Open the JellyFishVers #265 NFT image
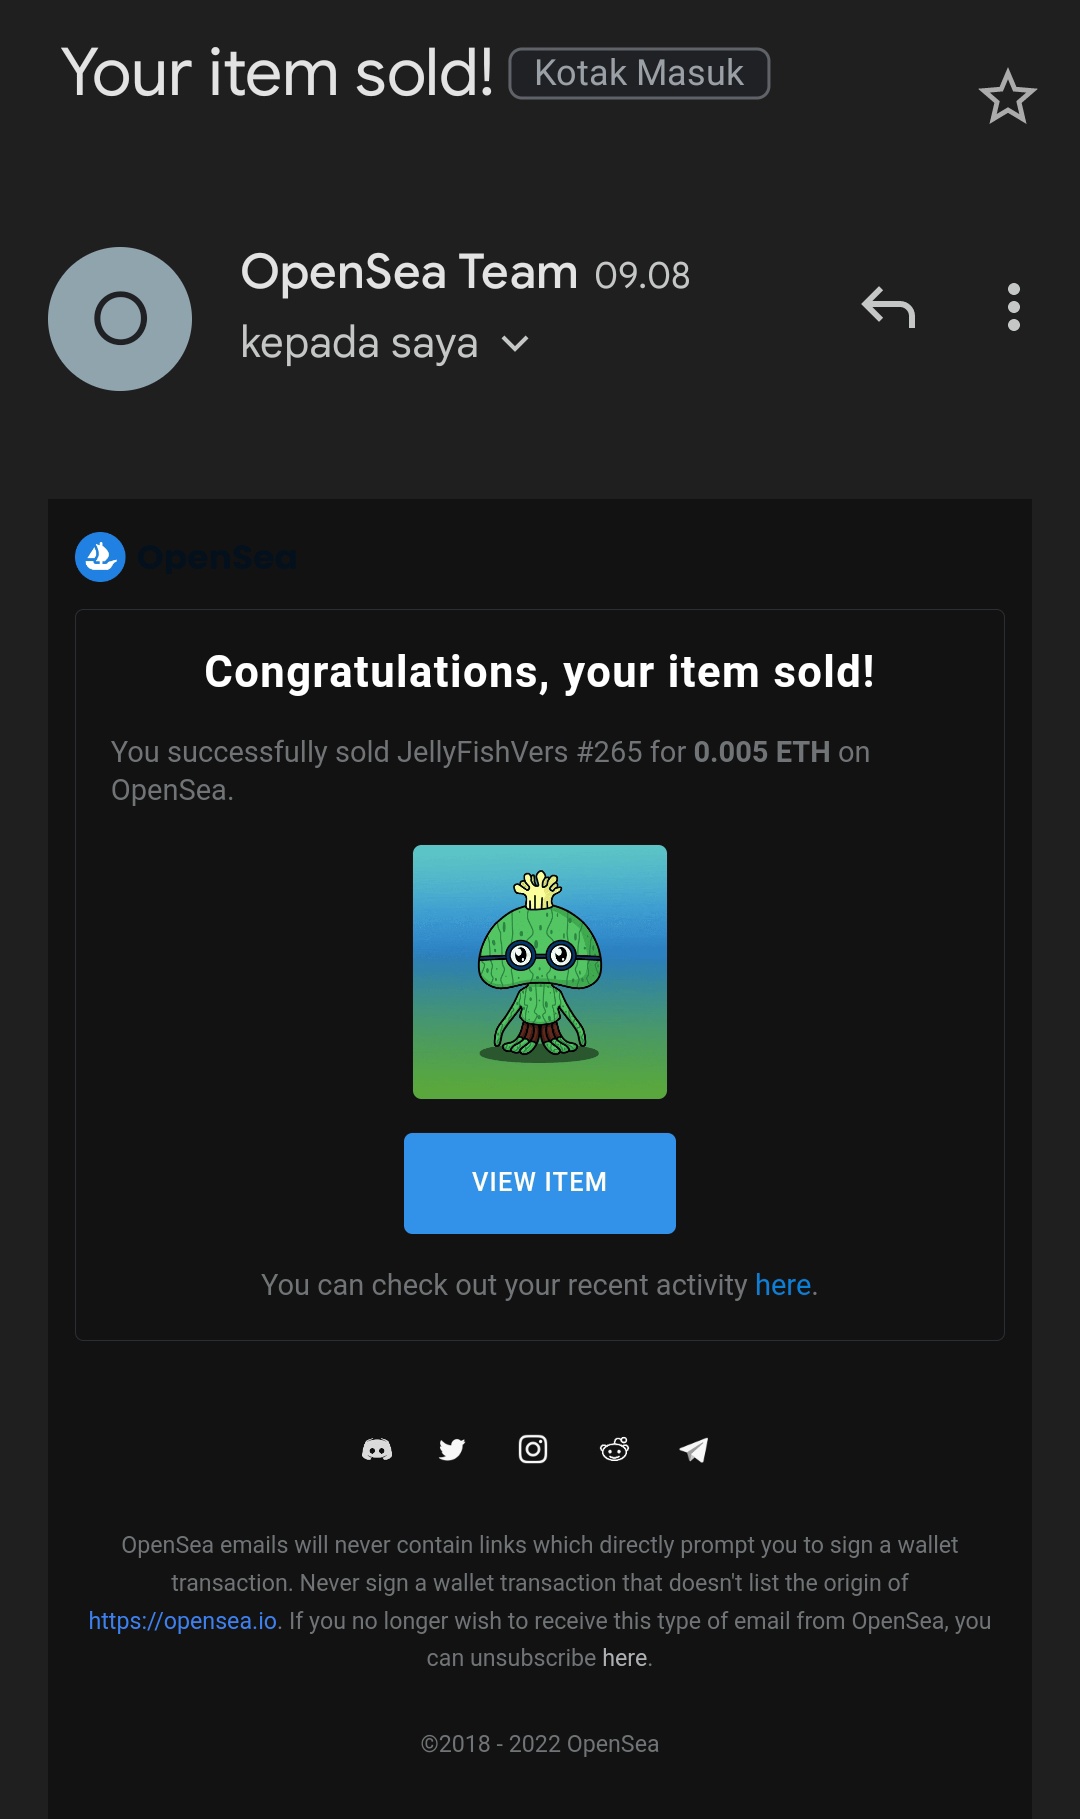The height and width of the screenshot is (1819, 1080). point(540,972)
